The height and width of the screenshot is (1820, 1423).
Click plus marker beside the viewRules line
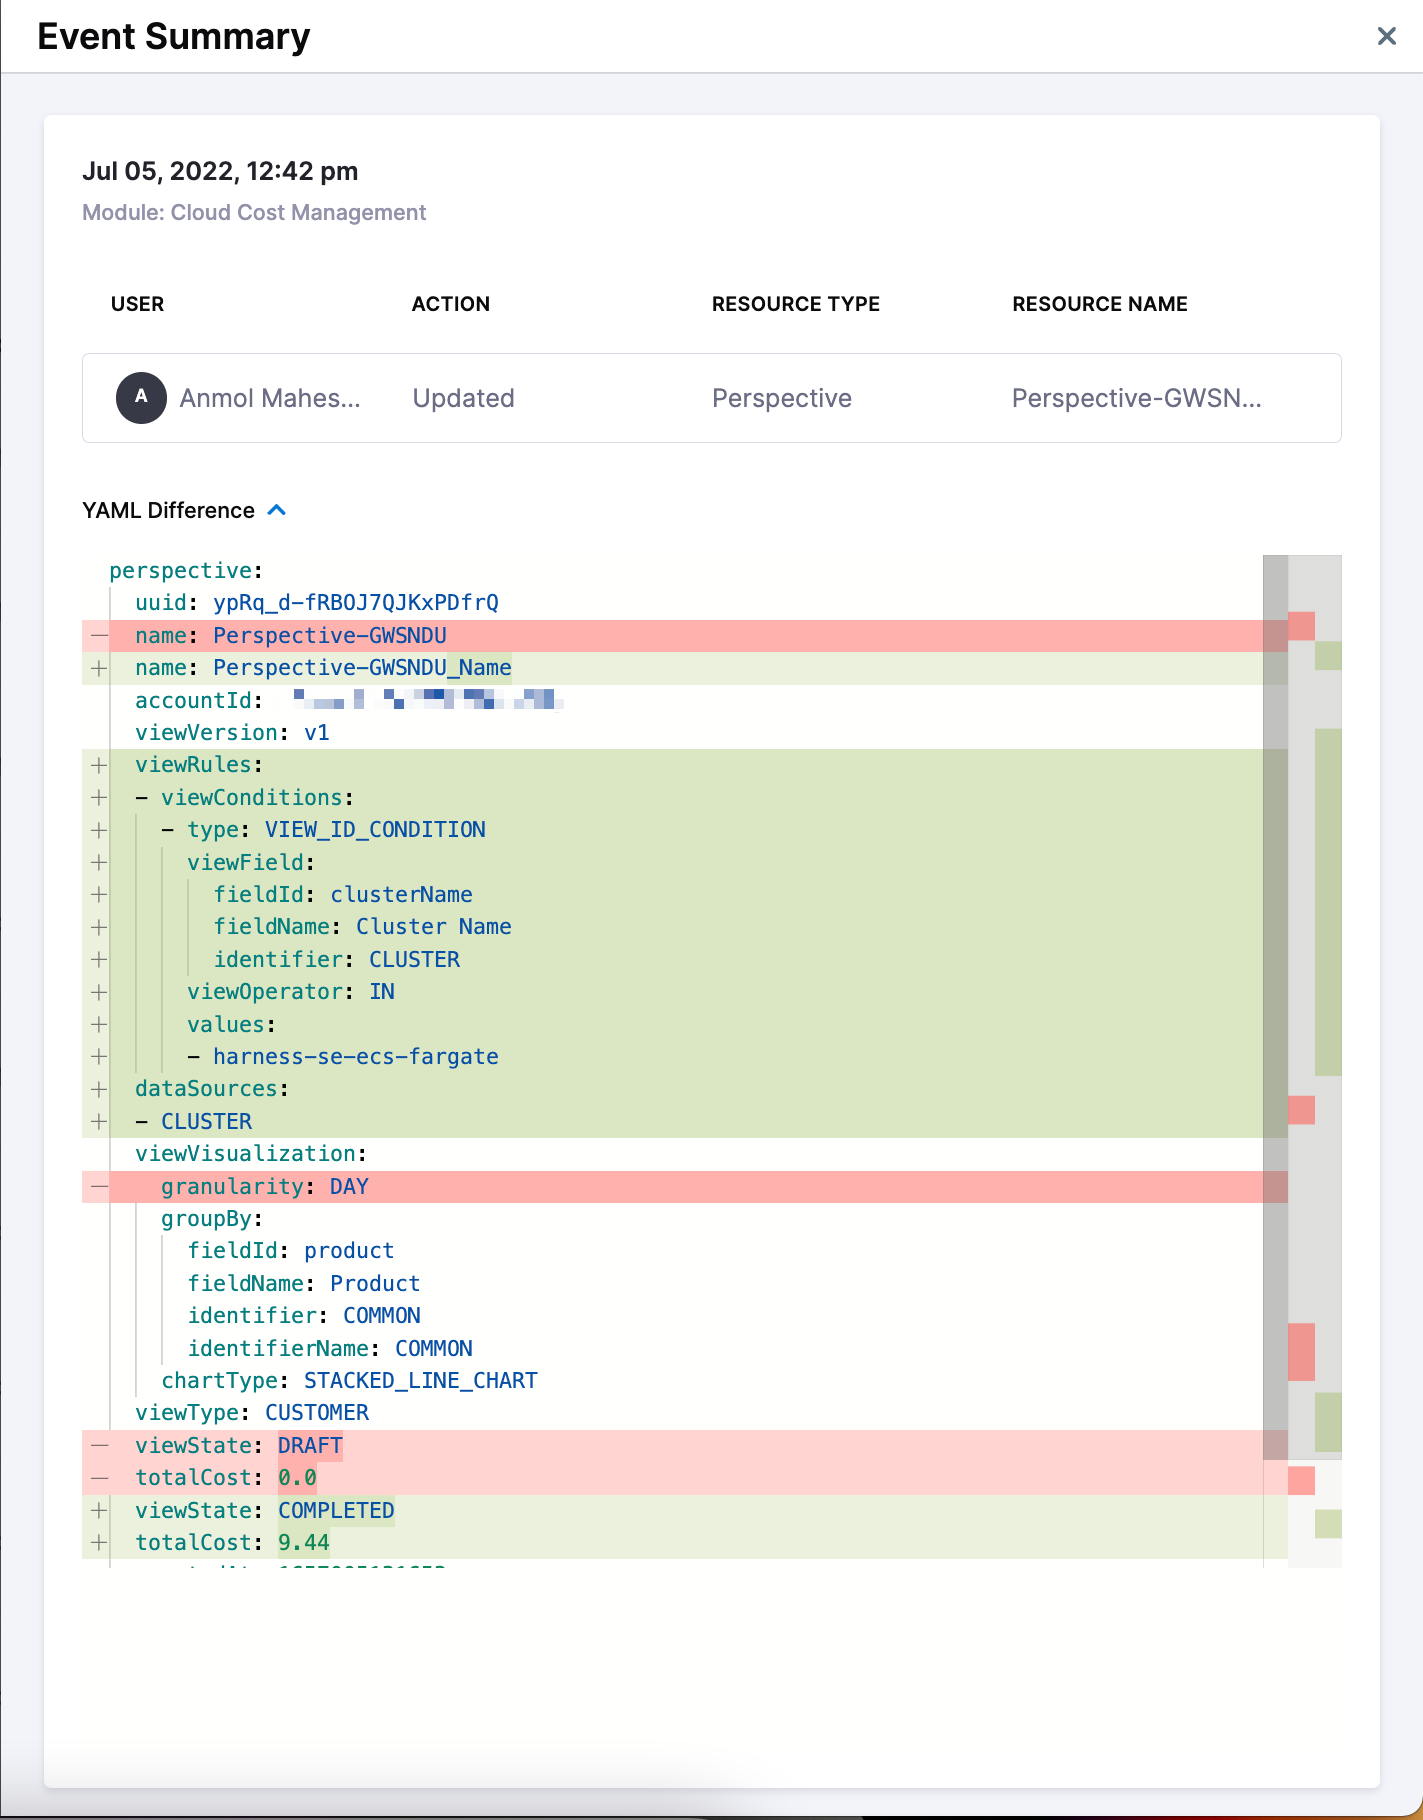[x=99, y=765]
